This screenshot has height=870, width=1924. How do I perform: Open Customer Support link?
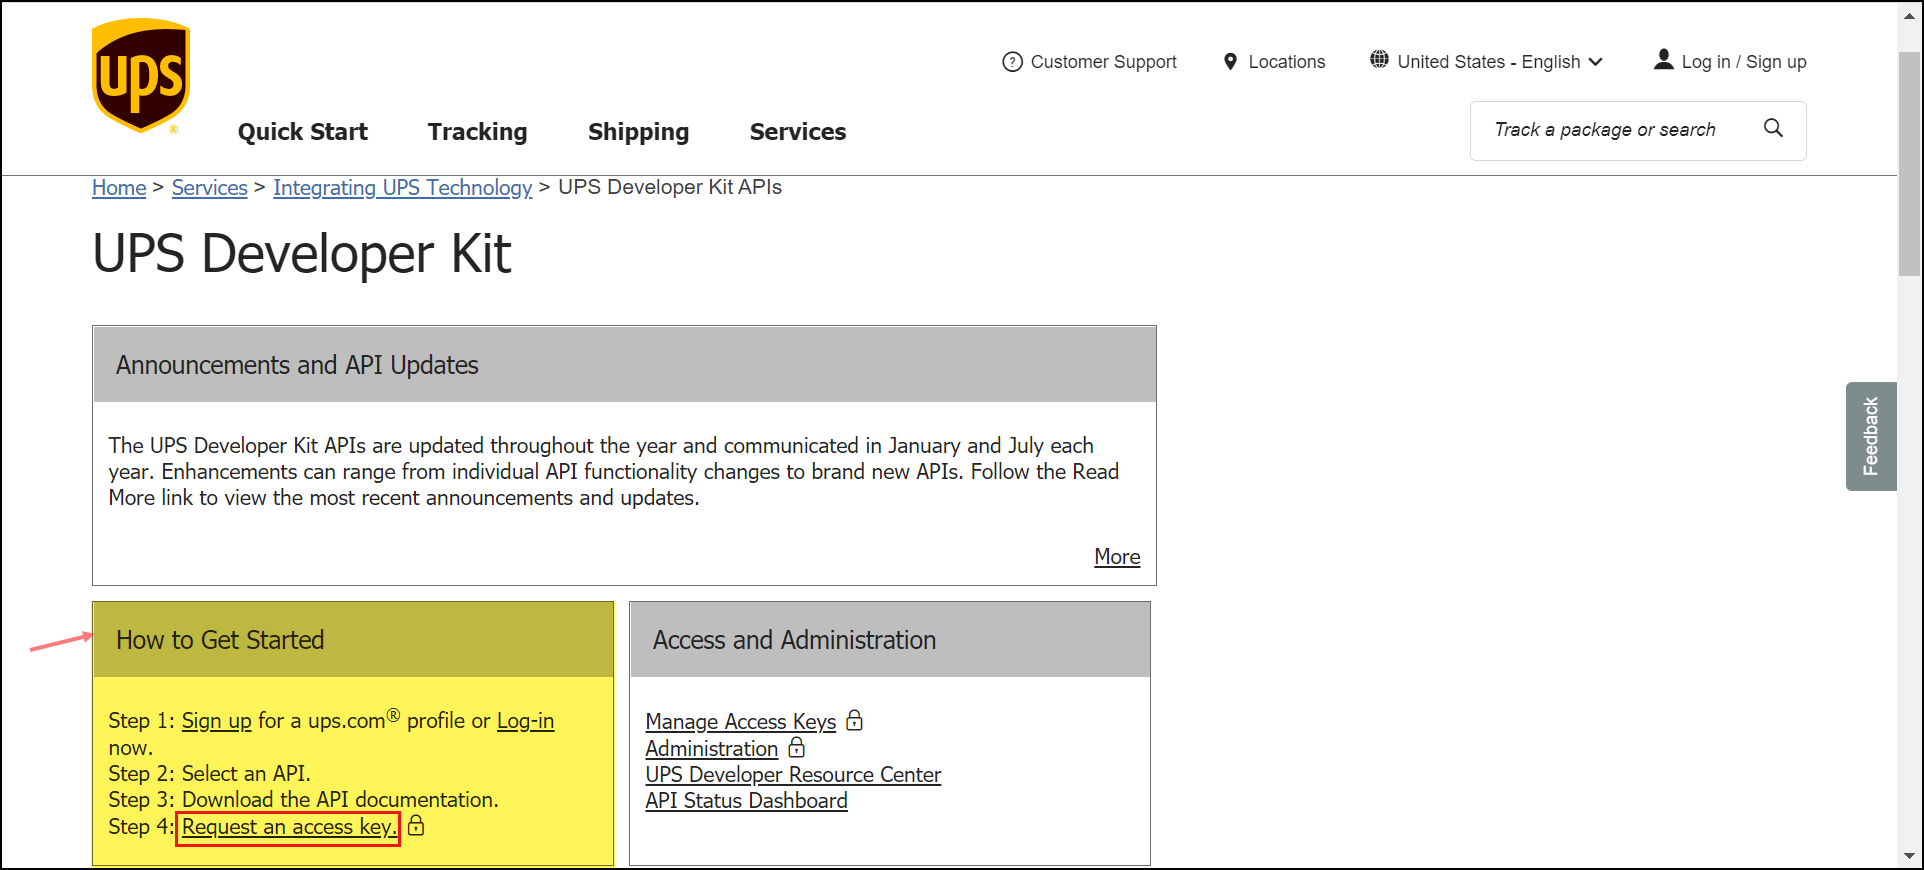1103,62
